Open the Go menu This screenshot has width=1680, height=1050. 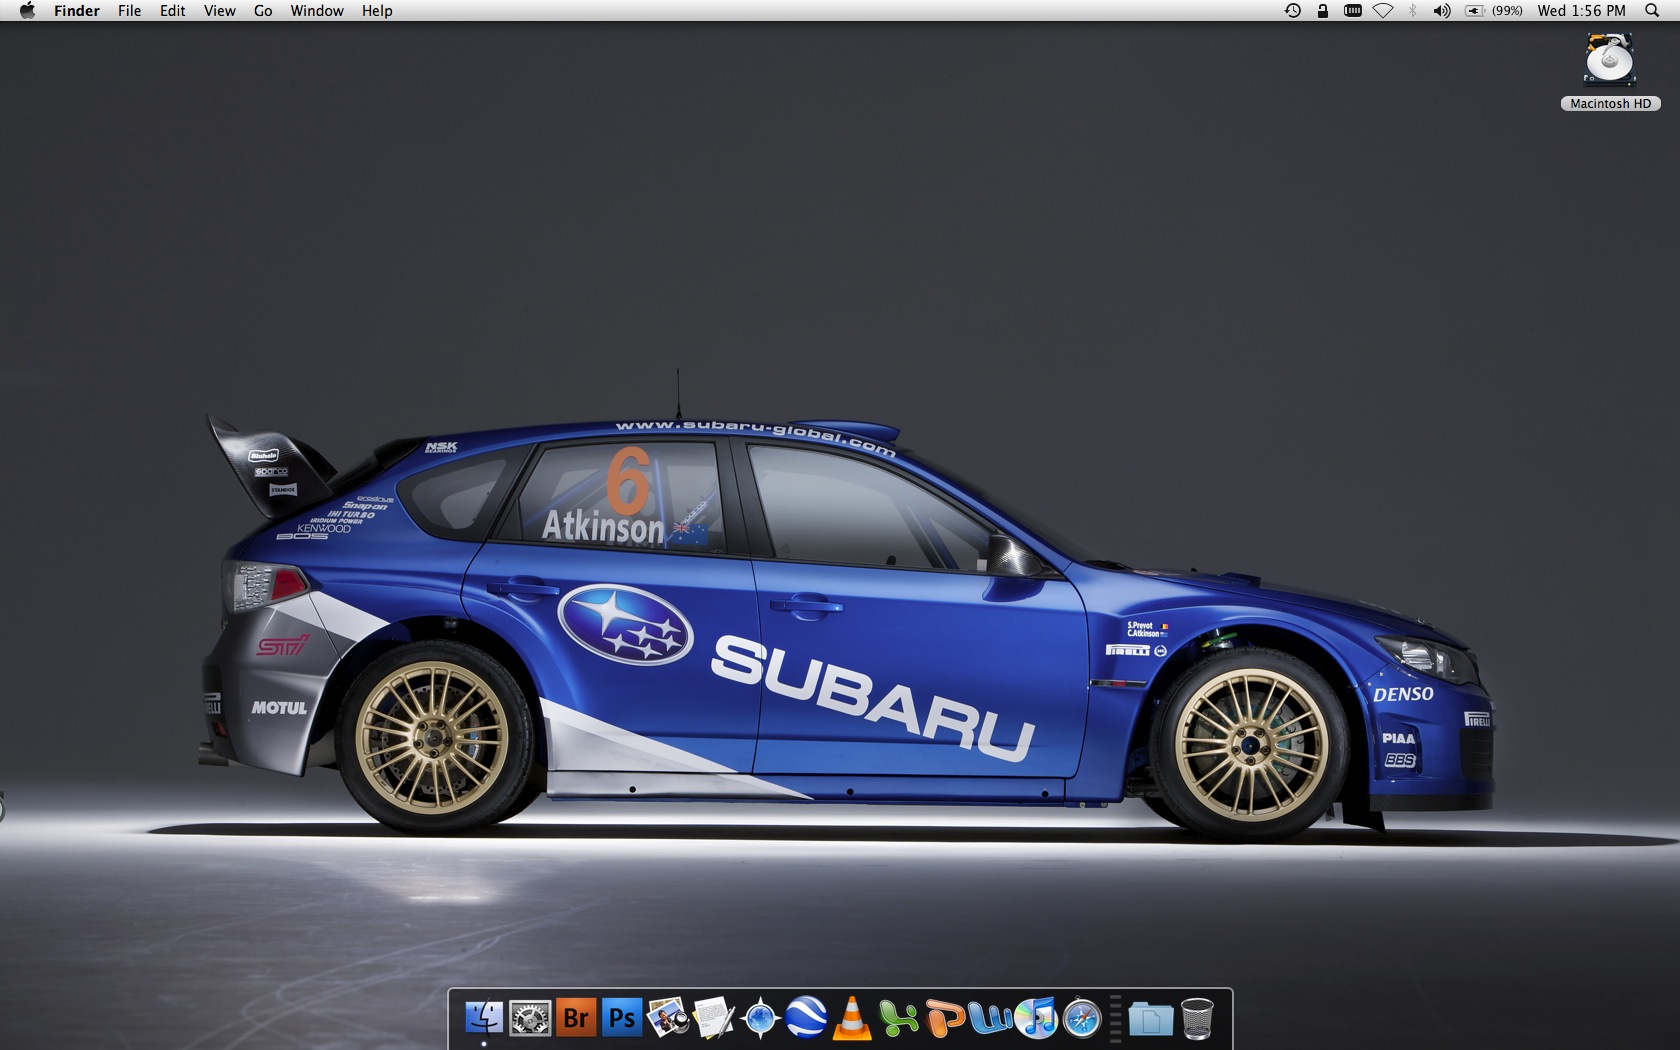(263, 11)
